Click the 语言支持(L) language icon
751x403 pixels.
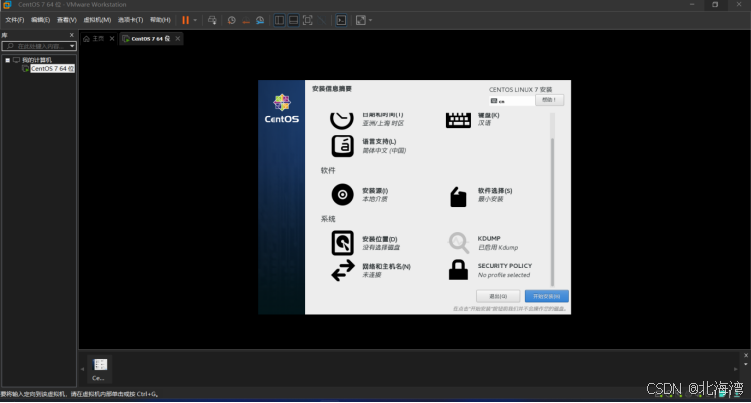[342, 146]
